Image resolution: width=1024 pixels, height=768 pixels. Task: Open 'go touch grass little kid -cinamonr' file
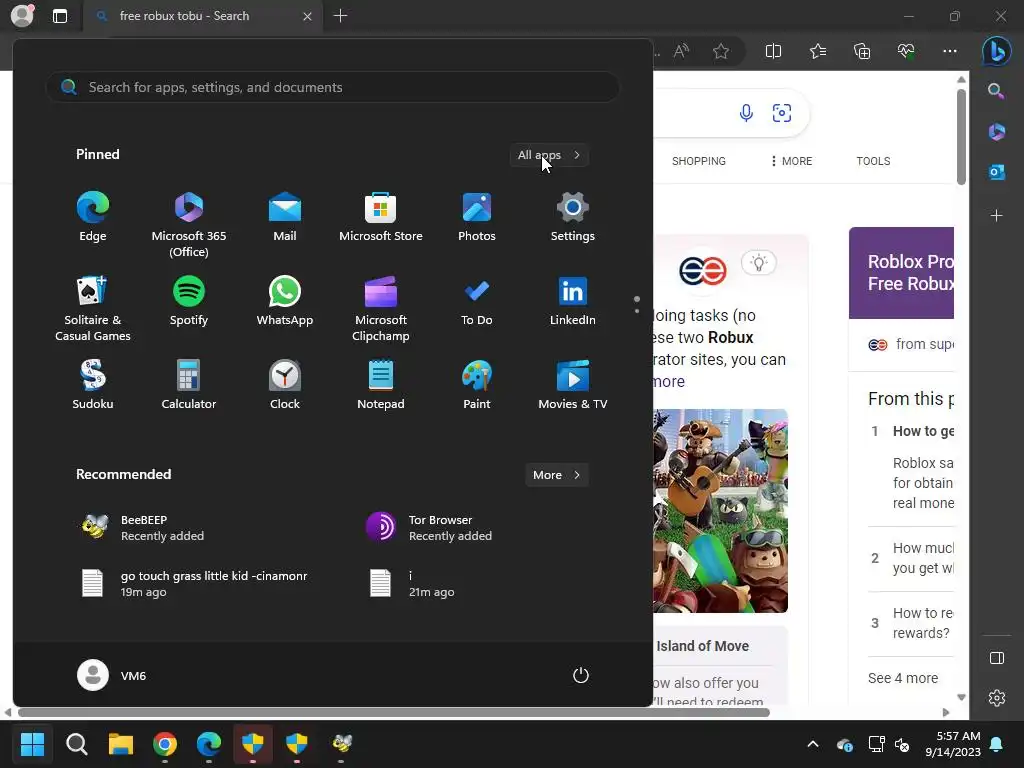(x=196, y=583)
